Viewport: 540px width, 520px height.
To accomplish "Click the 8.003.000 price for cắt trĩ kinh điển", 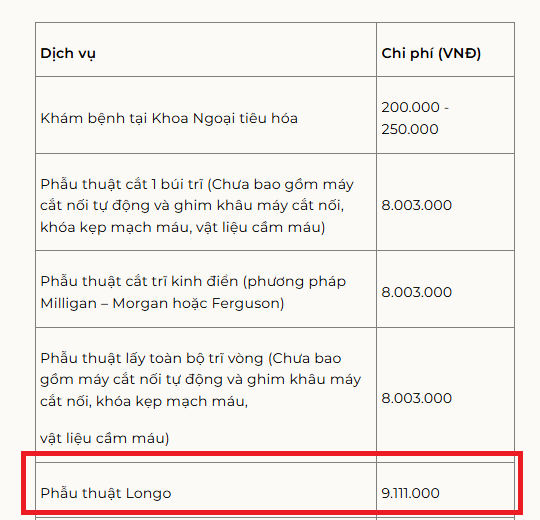I will (x=416, y=292).
